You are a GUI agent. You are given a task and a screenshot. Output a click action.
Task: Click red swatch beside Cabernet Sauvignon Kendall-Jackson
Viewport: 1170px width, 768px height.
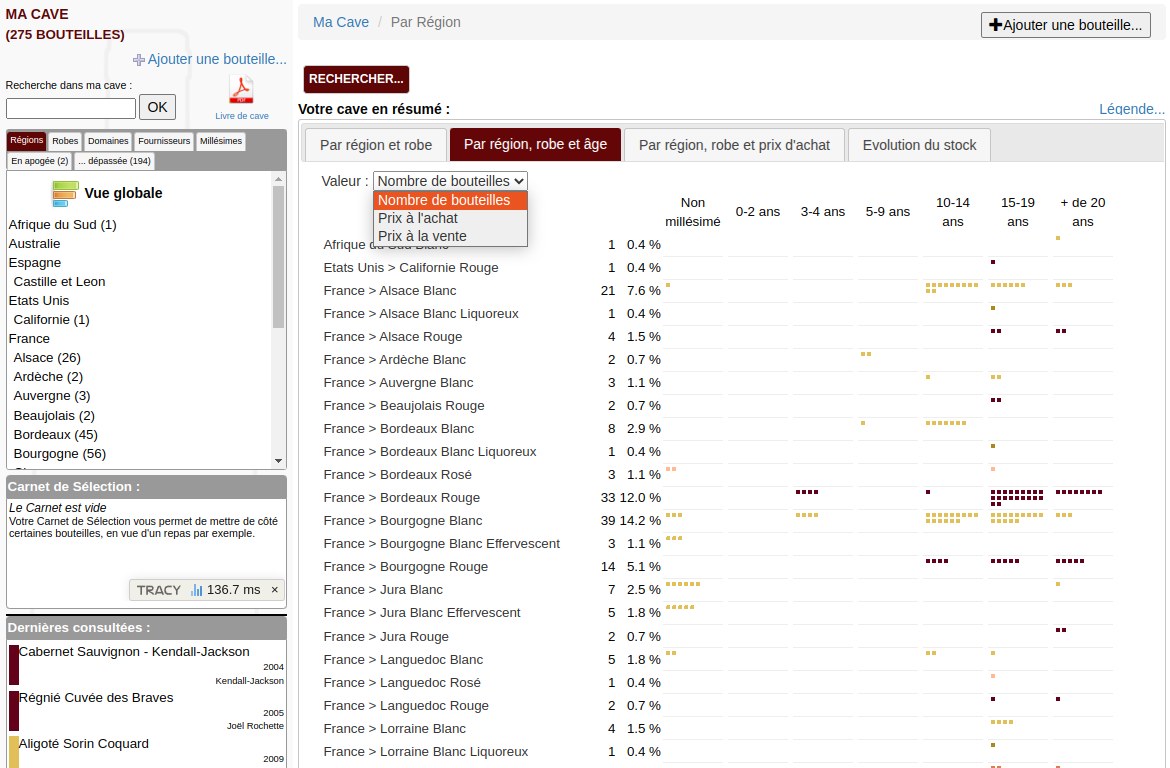(13, 665)
